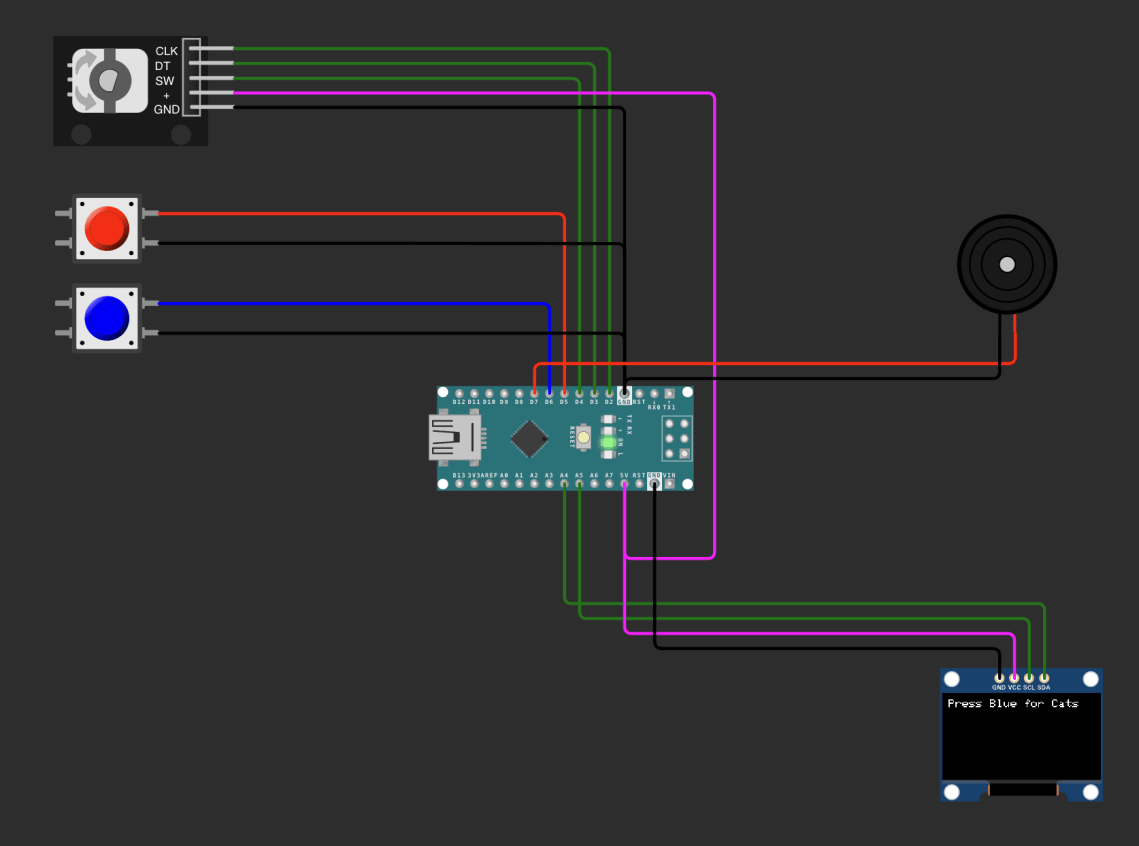
Task: Click the Nano D13 pin
Action: click(x=459, y=484)
